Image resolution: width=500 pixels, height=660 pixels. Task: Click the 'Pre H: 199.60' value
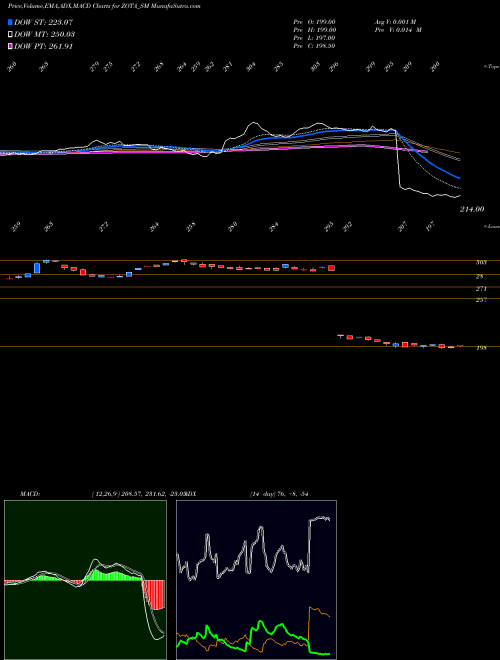coord(314,30)
